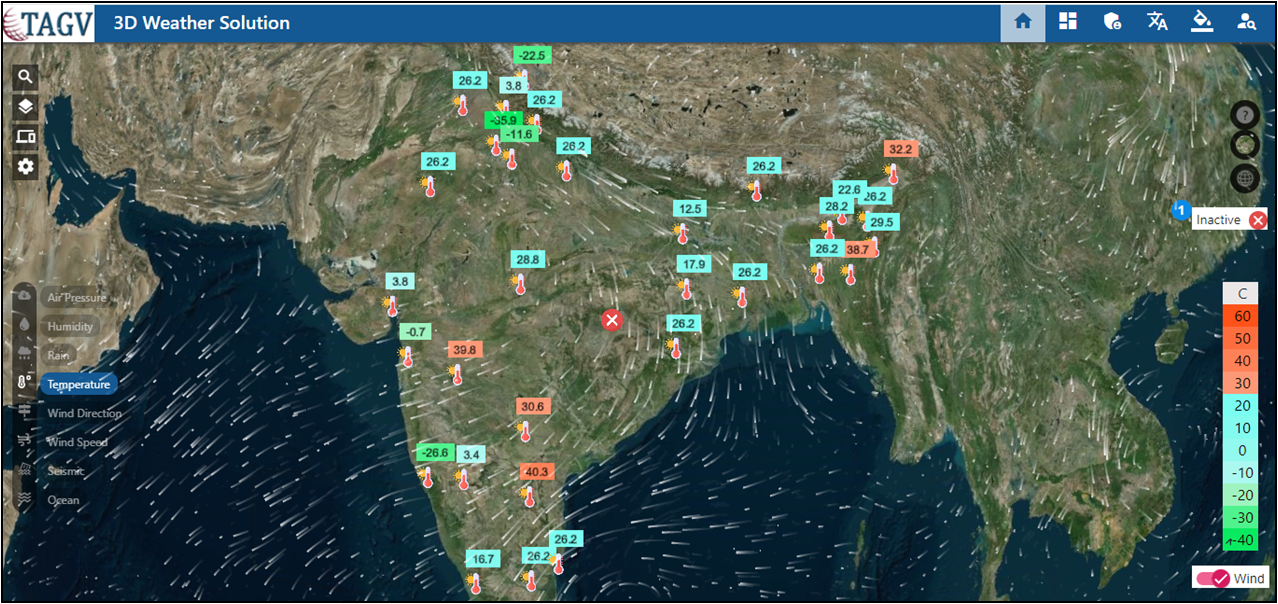Choose the Wind Speed layer option
1278x604 pixels.
(77, 442)
